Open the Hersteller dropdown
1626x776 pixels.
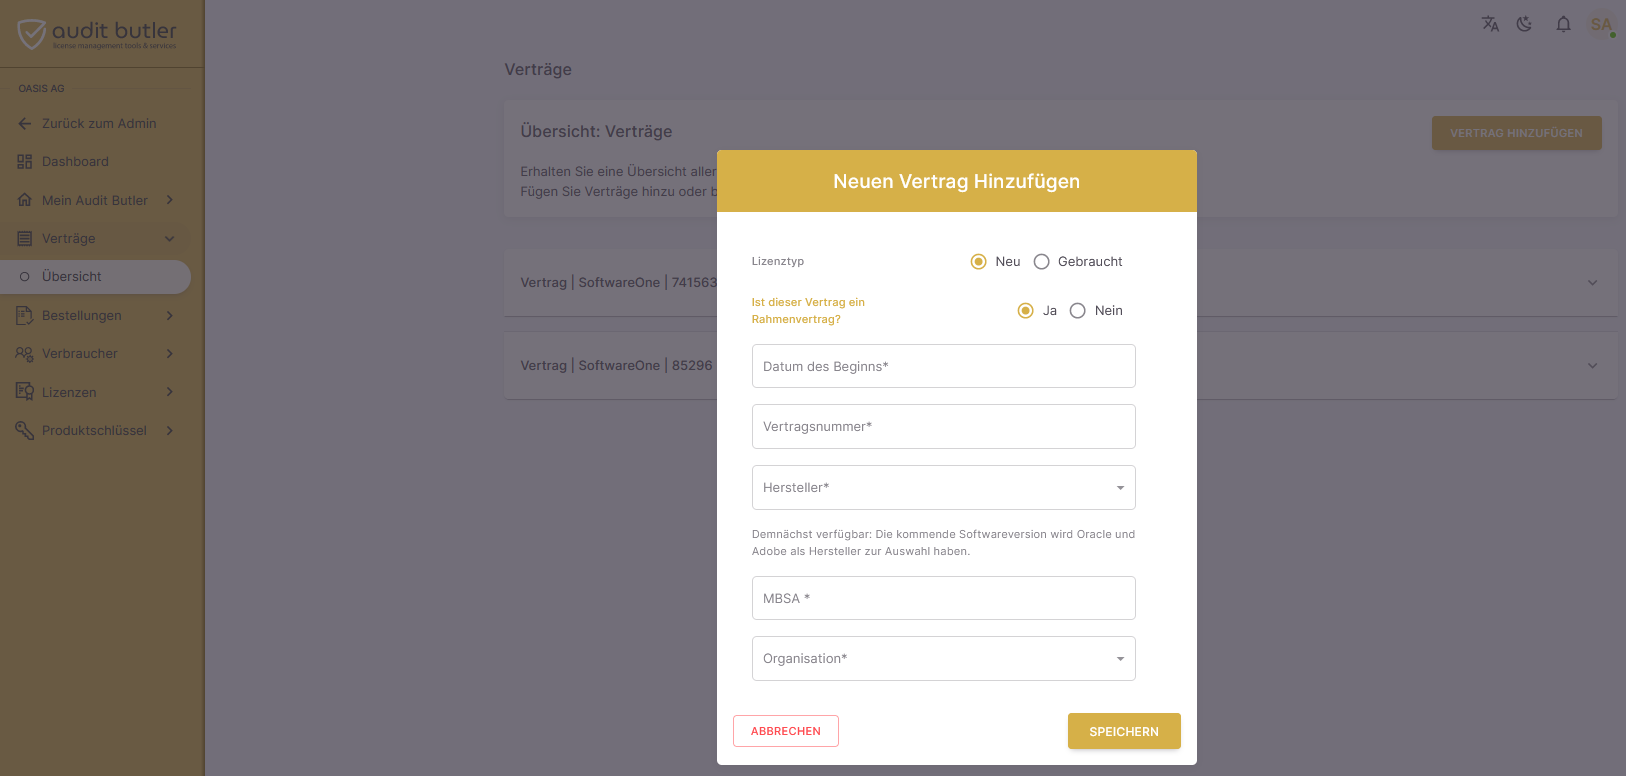pyautogui.click(x=944, y=488)
